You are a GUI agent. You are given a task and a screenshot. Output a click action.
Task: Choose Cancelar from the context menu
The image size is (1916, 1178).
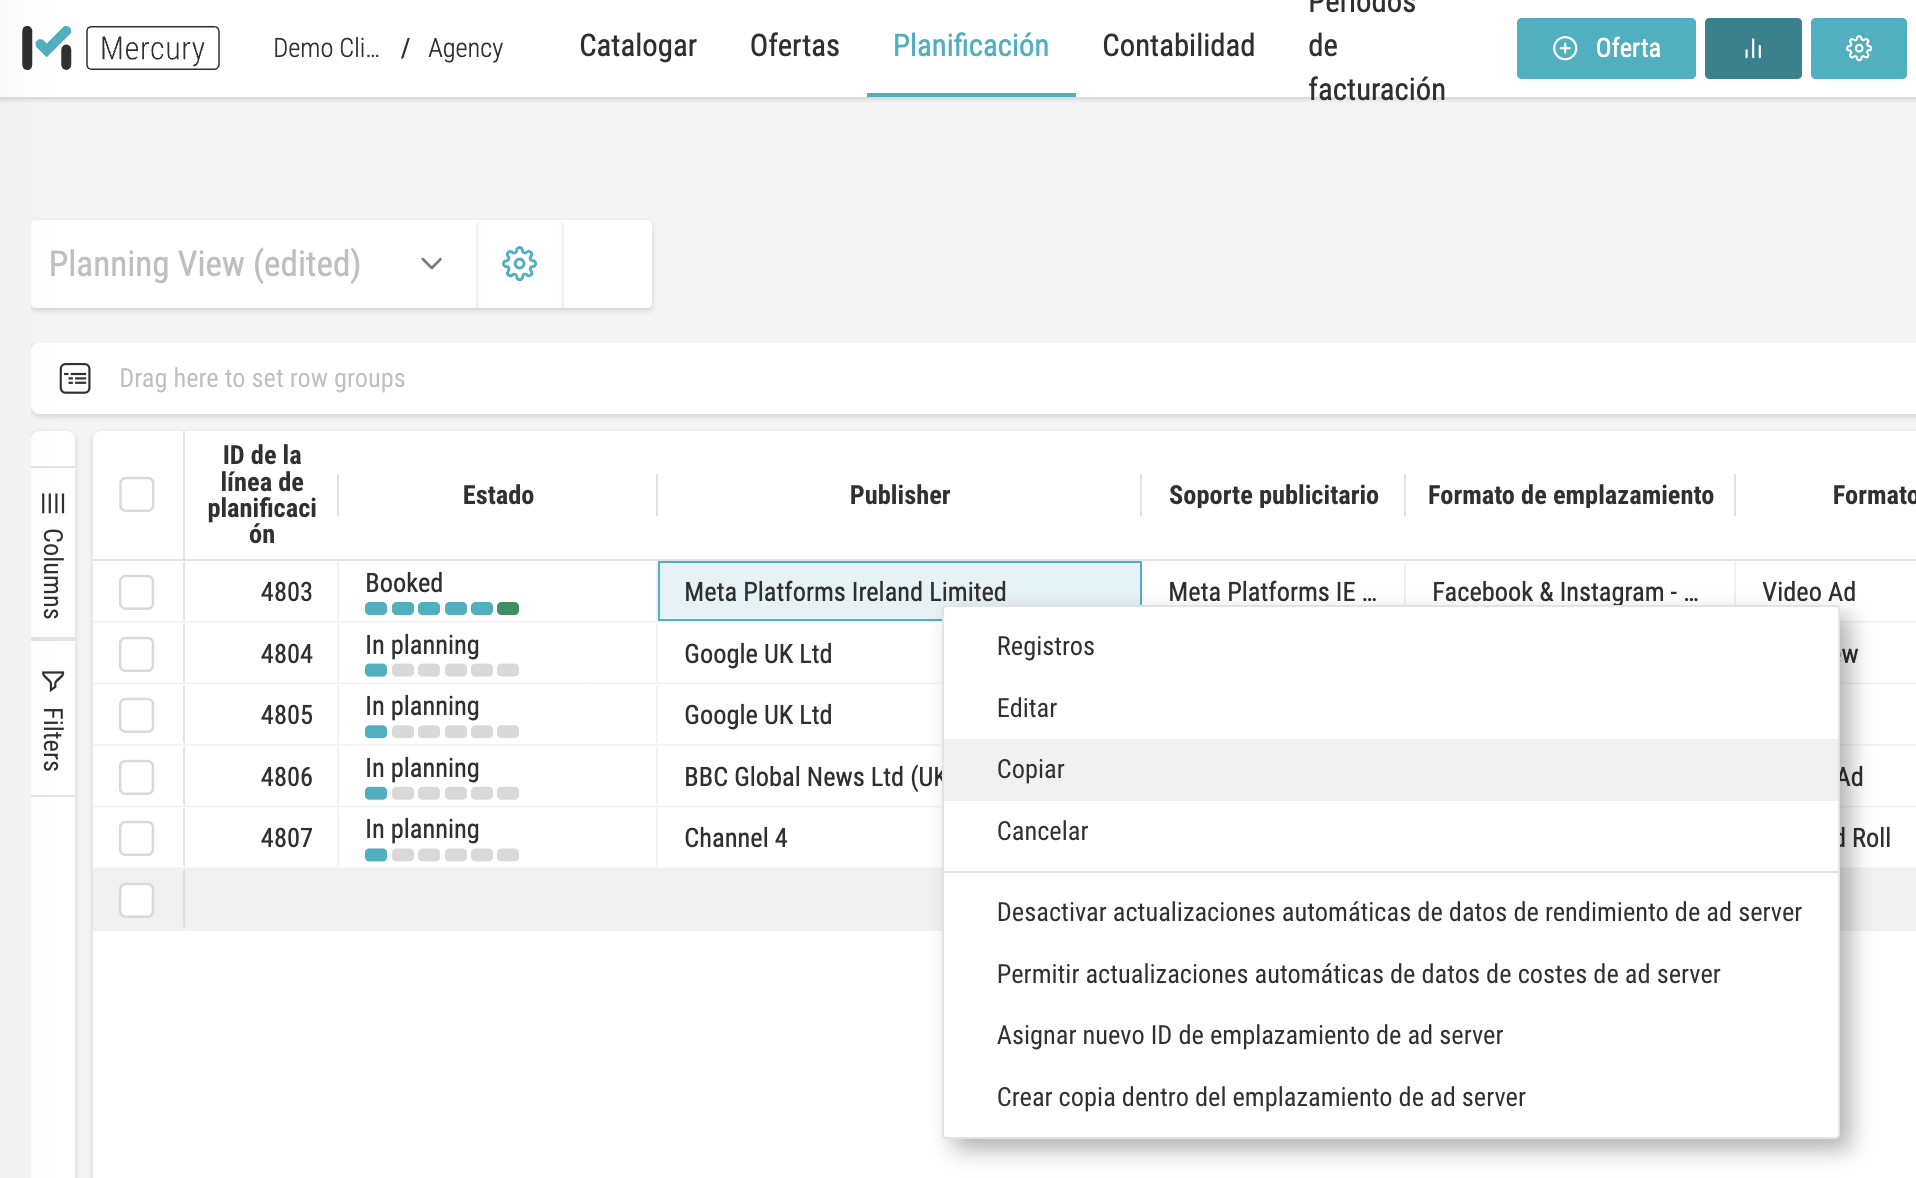pos(1391,831)
